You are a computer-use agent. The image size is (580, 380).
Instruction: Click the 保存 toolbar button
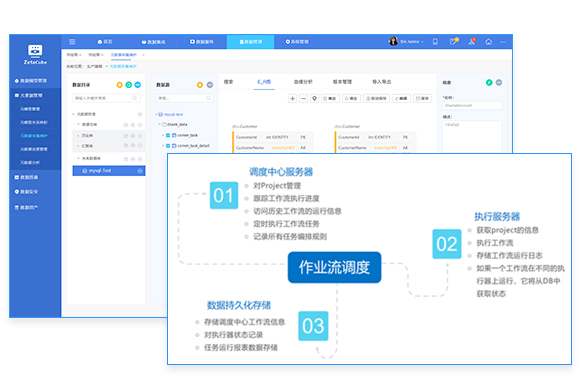pyautogui.click(x=422, y=98)
